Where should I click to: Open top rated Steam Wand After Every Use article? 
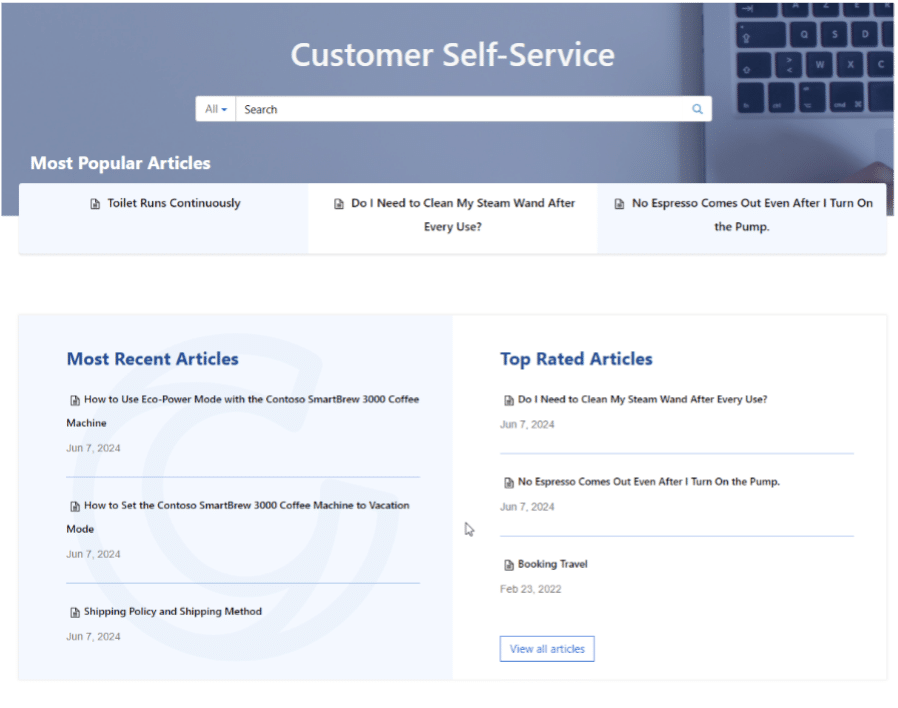643,399
